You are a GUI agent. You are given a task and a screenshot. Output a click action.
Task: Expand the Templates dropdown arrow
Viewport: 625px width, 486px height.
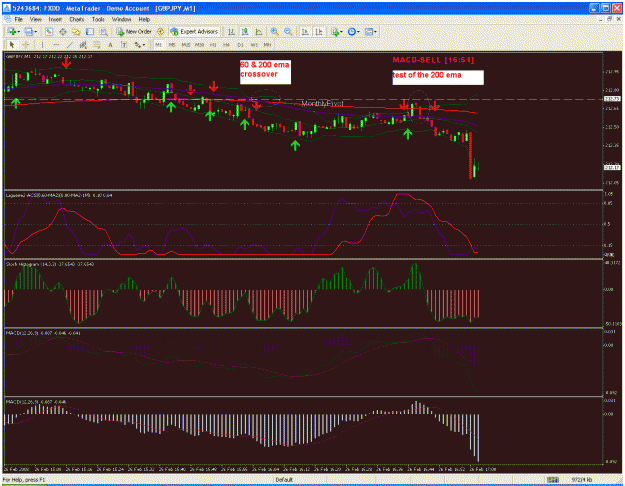[375, 32]
